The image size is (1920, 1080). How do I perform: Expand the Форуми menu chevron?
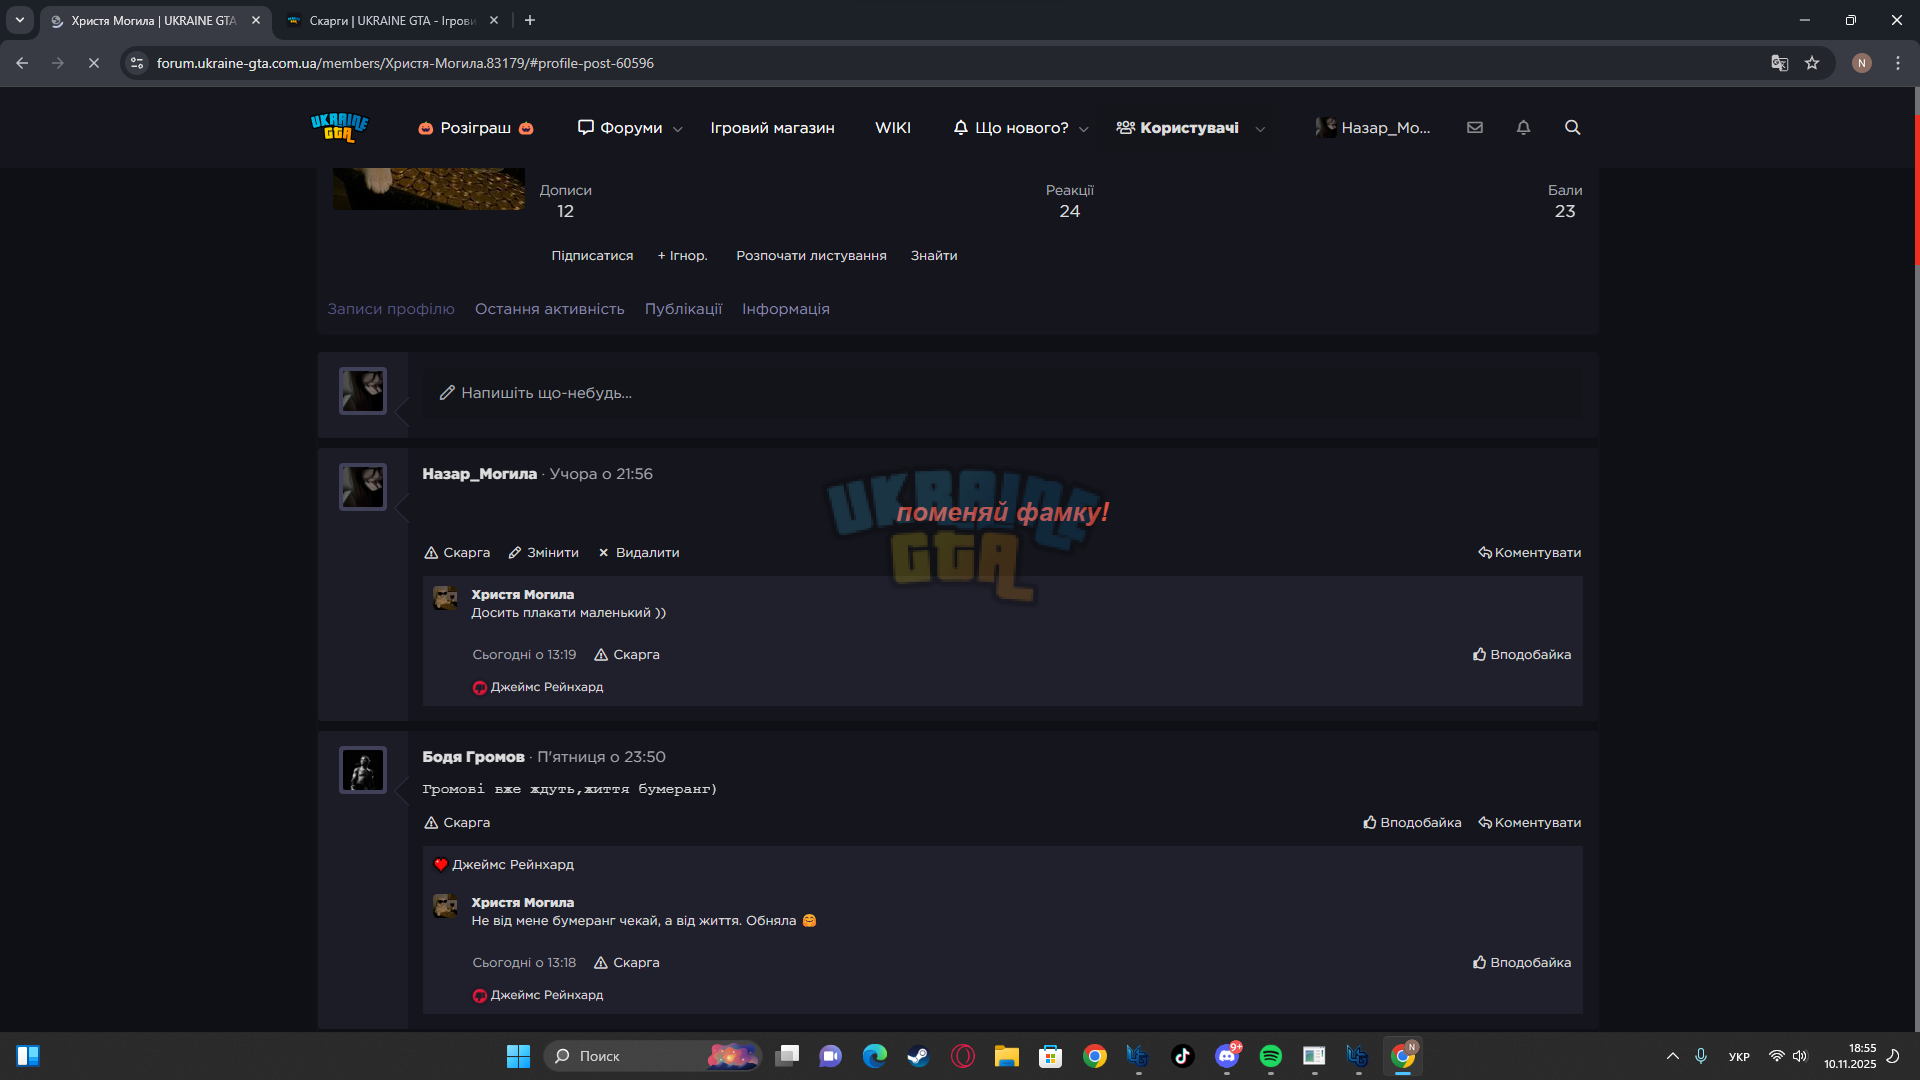pyautogui.click(x=678, y=129)
